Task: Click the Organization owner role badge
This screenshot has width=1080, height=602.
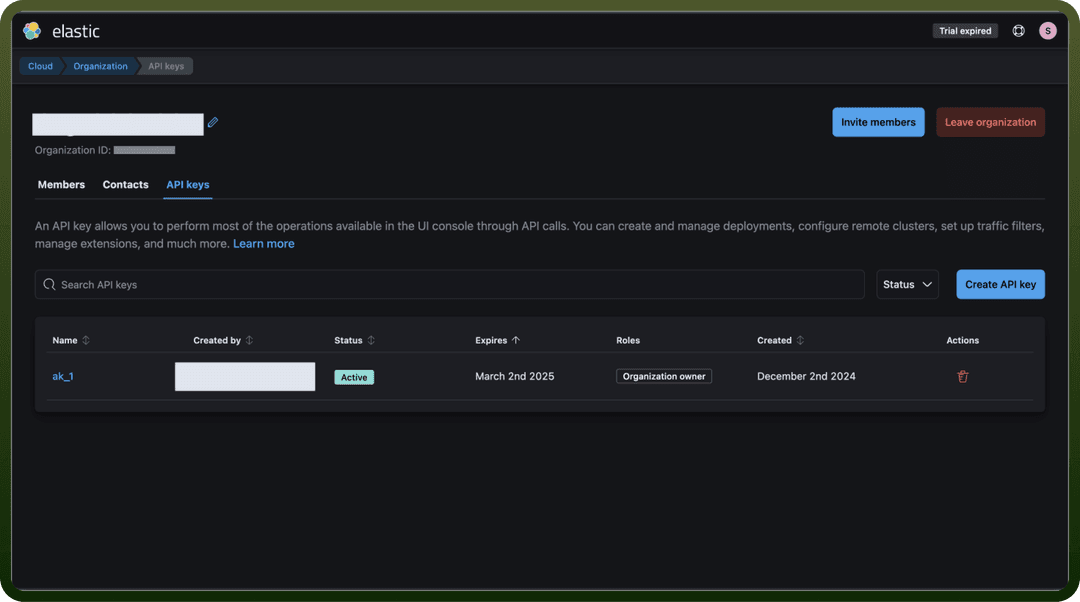Action: (664, 376)
